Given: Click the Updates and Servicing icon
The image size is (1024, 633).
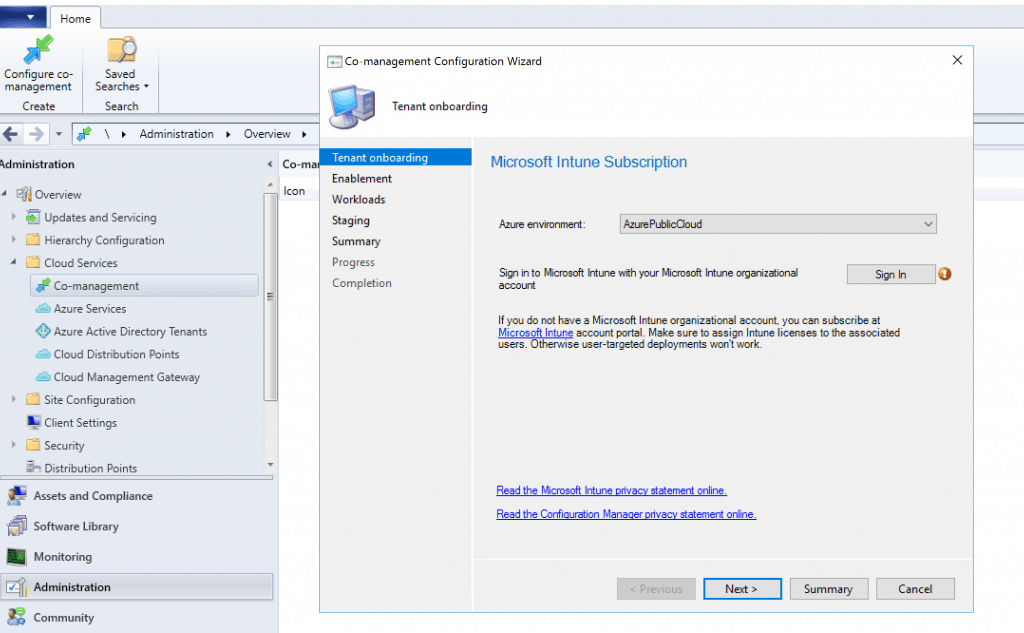Looking at the screenshot, I should click(33, 217).
